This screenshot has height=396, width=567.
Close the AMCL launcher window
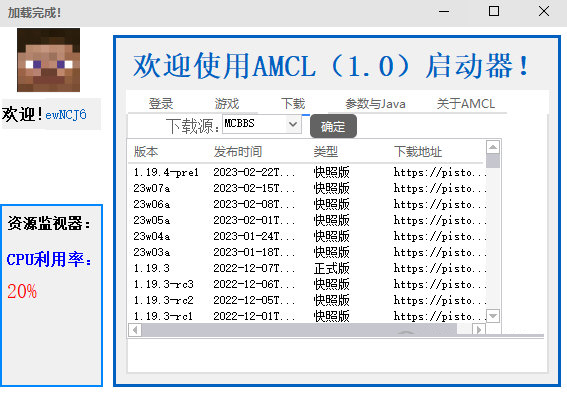pos(544,11)
